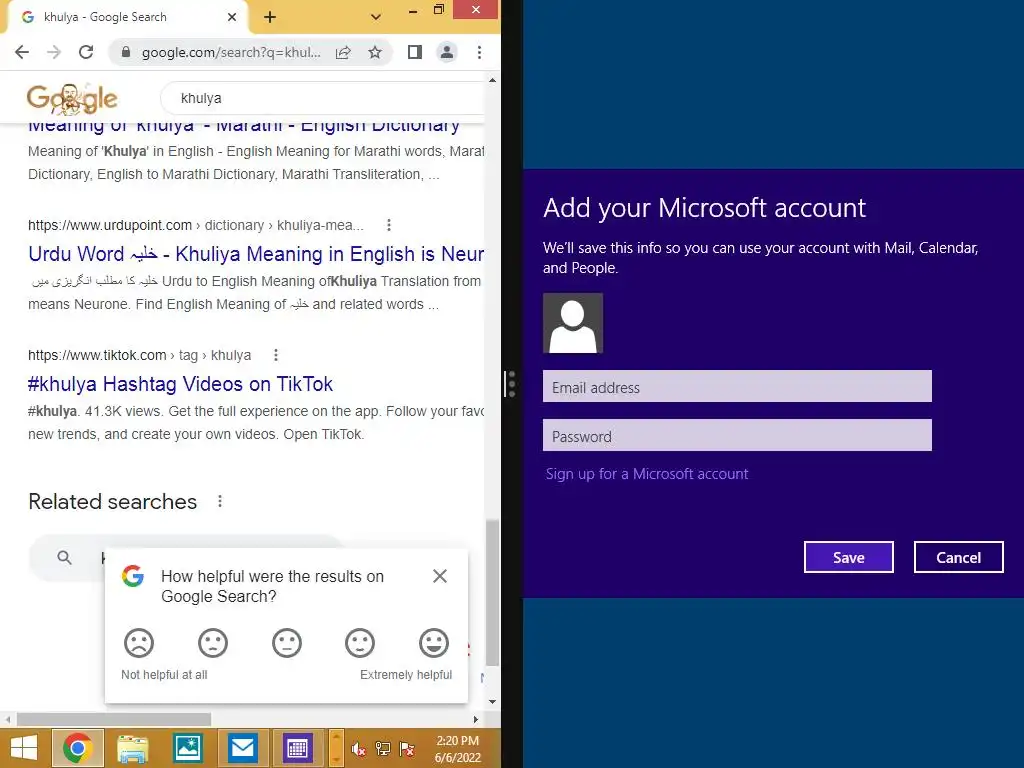1024x768 pixels.
Task: Click the muted volume tray icon
Action: 359,749
